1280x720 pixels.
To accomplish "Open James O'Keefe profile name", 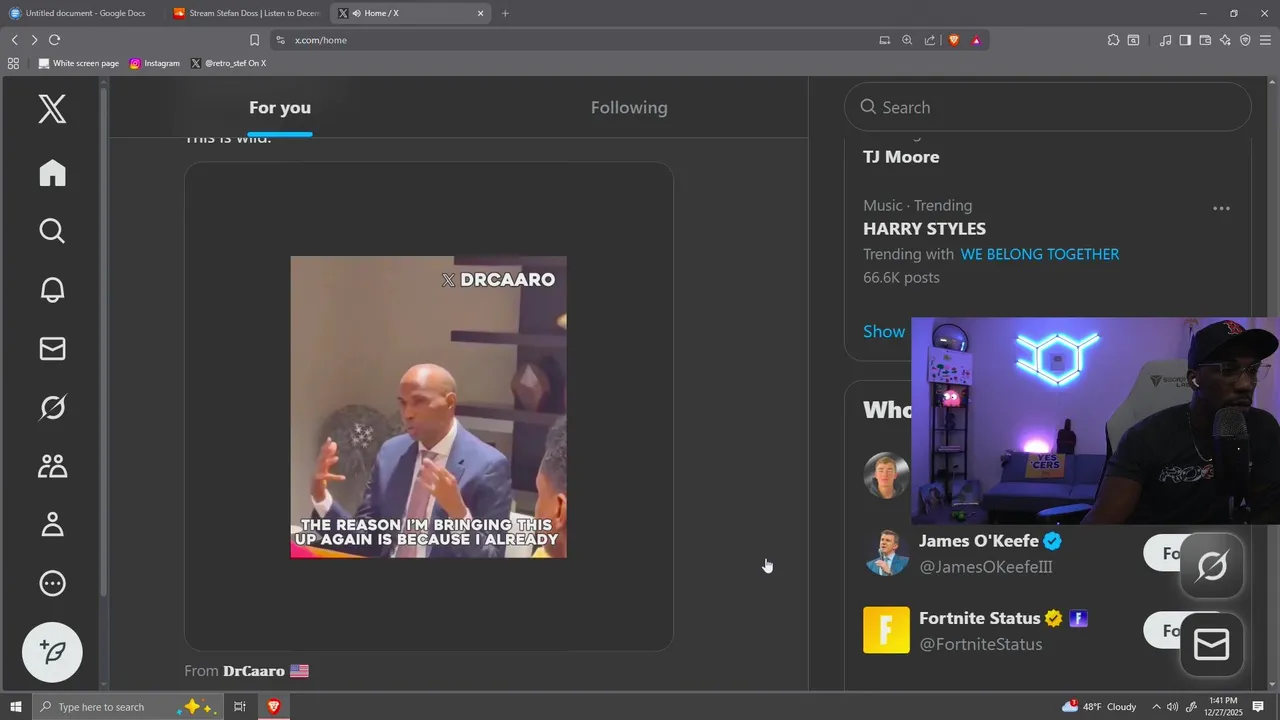I will click(979, 541).
